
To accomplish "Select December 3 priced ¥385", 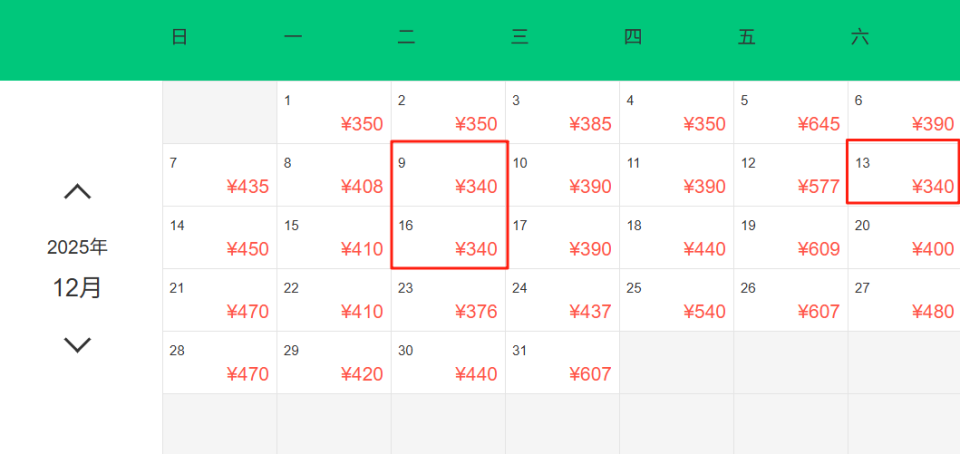I will tap(562, 113).
